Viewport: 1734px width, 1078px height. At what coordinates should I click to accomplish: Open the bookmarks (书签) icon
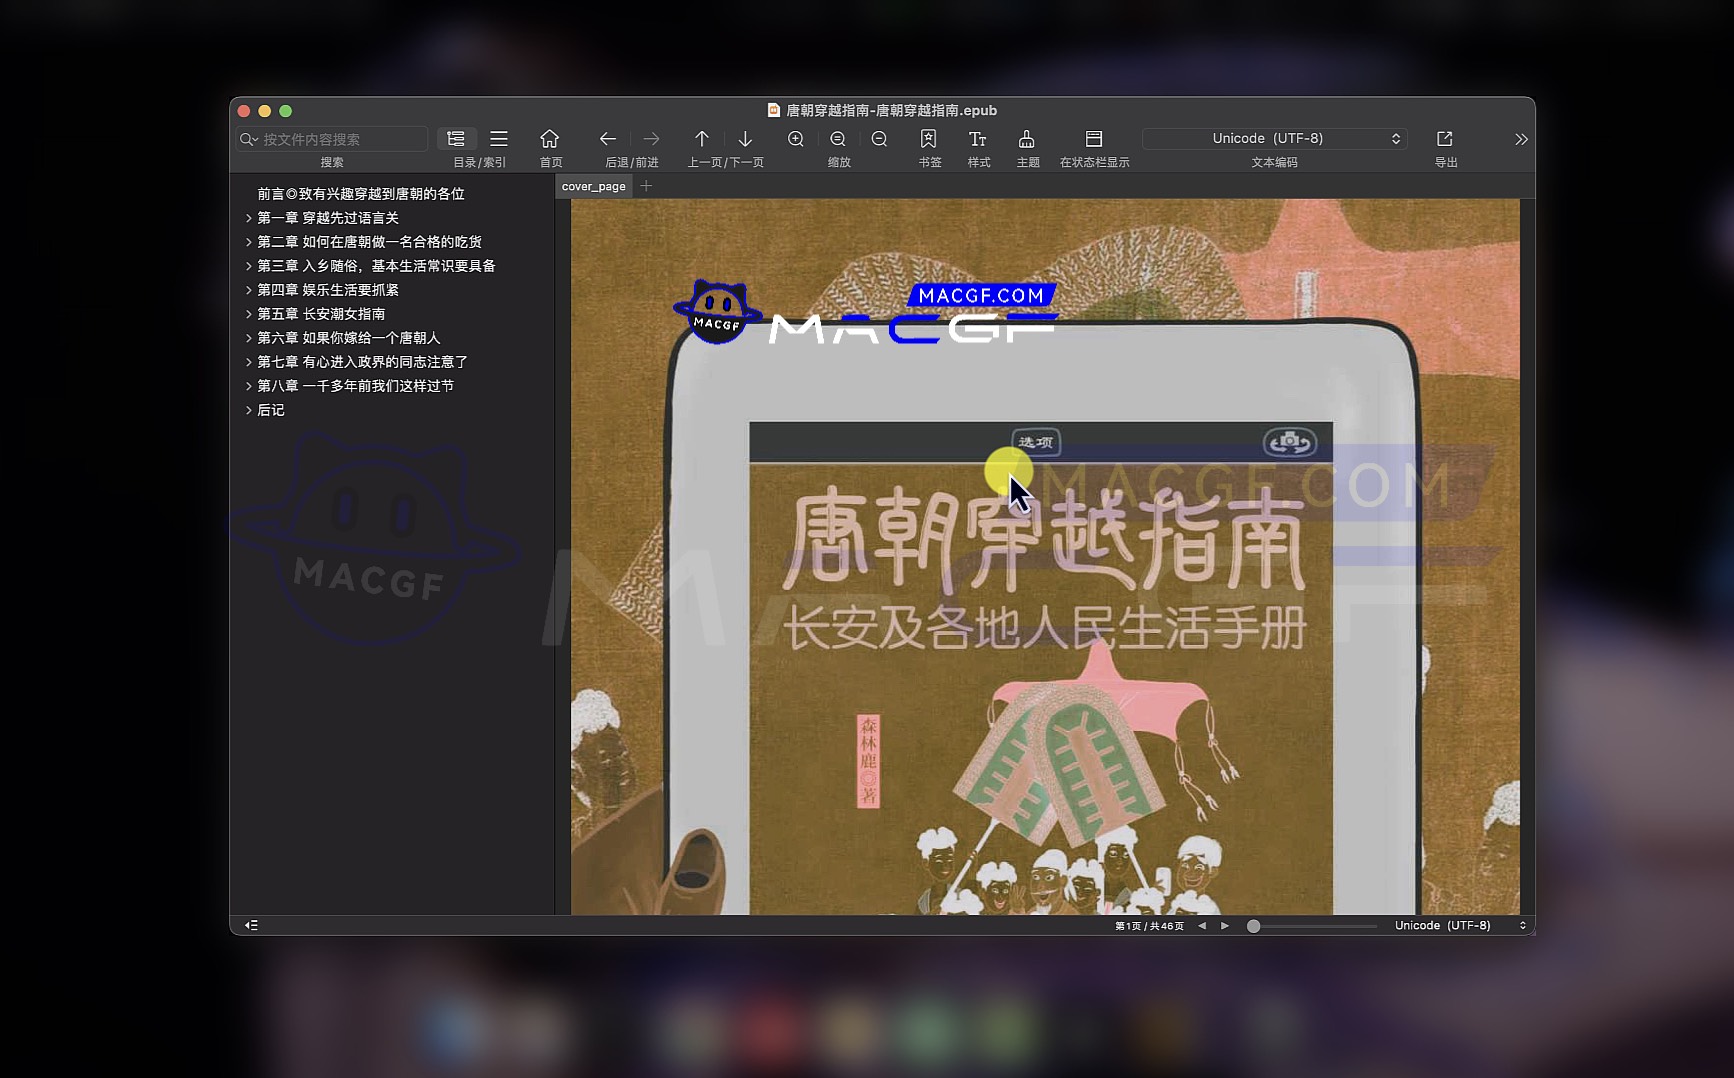pos(929,139)
